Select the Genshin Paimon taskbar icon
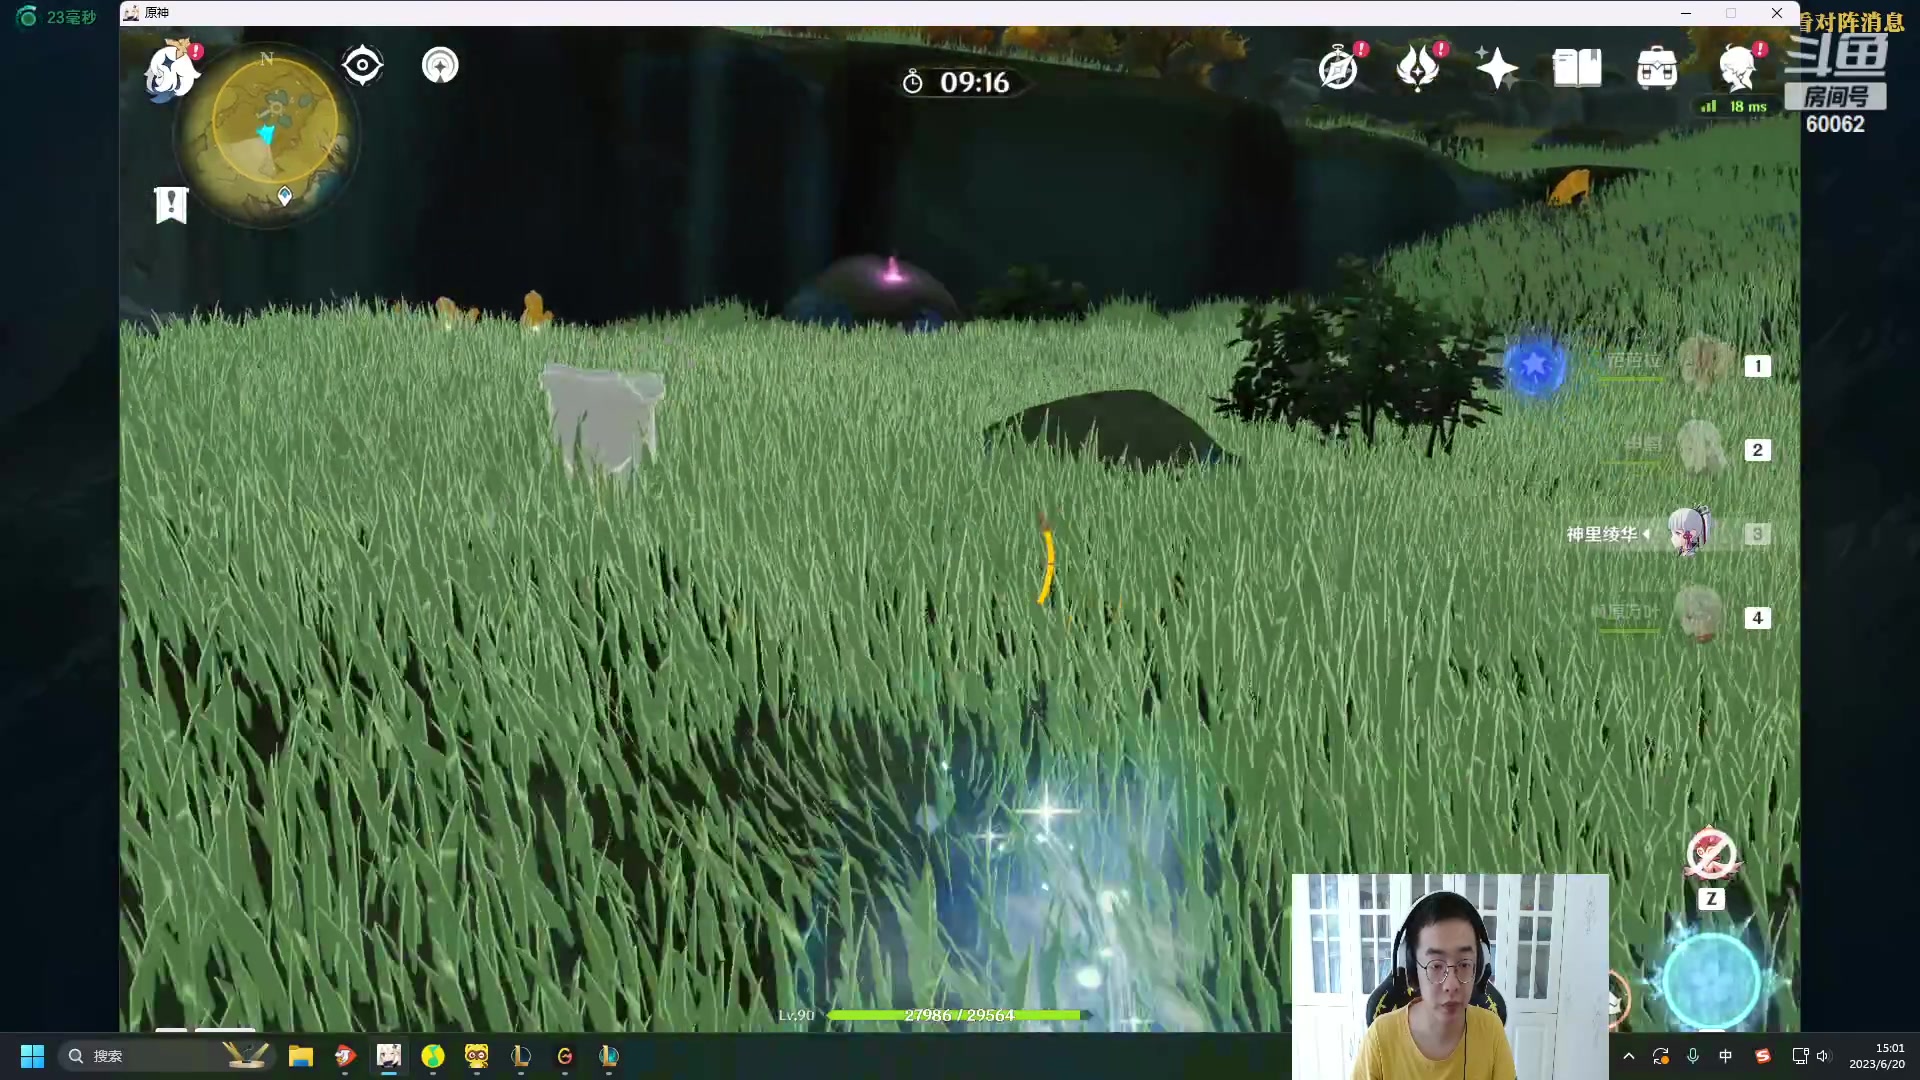 coord(389,1056)
